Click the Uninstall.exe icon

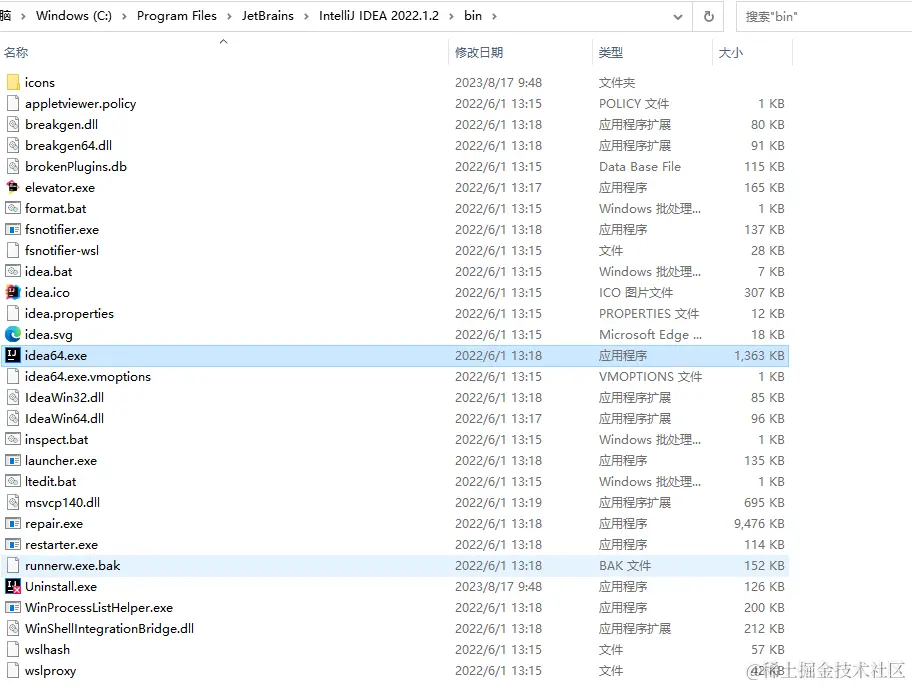tap(13, 586)
